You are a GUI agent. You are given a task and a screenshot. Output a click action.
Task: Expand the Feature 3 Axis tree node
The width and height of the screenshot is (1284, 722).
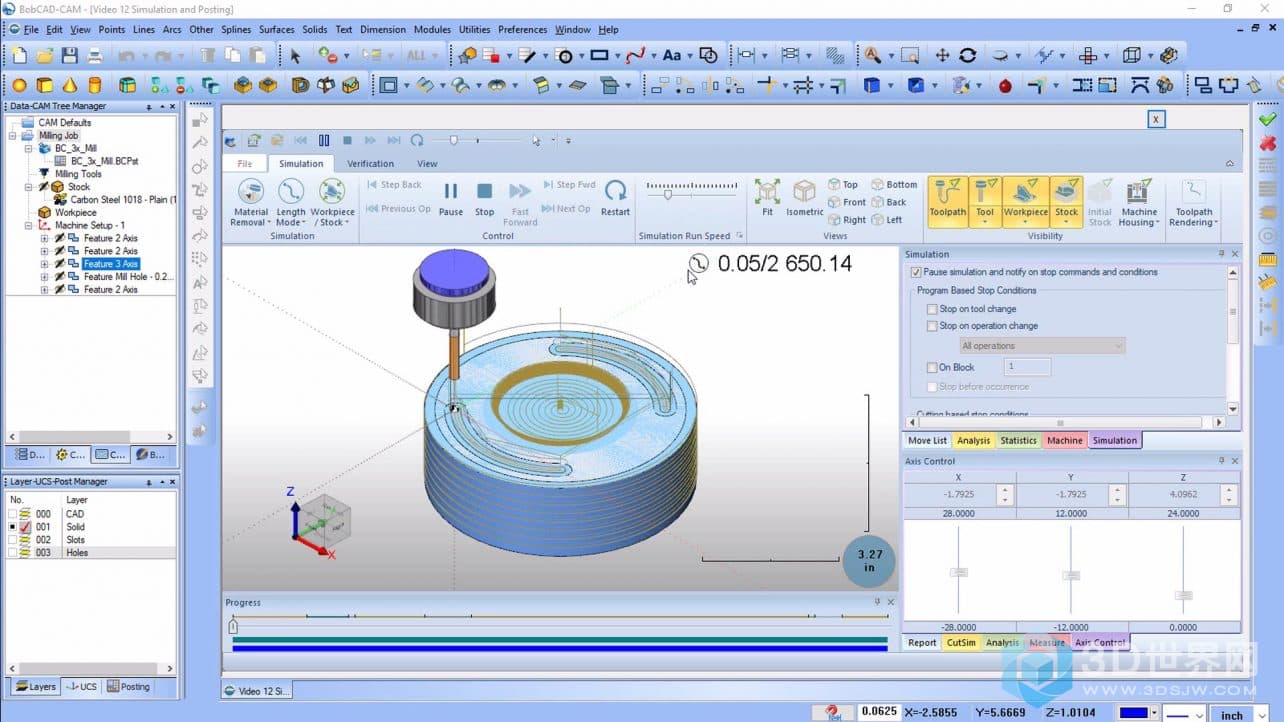click(x=44, y=264)
